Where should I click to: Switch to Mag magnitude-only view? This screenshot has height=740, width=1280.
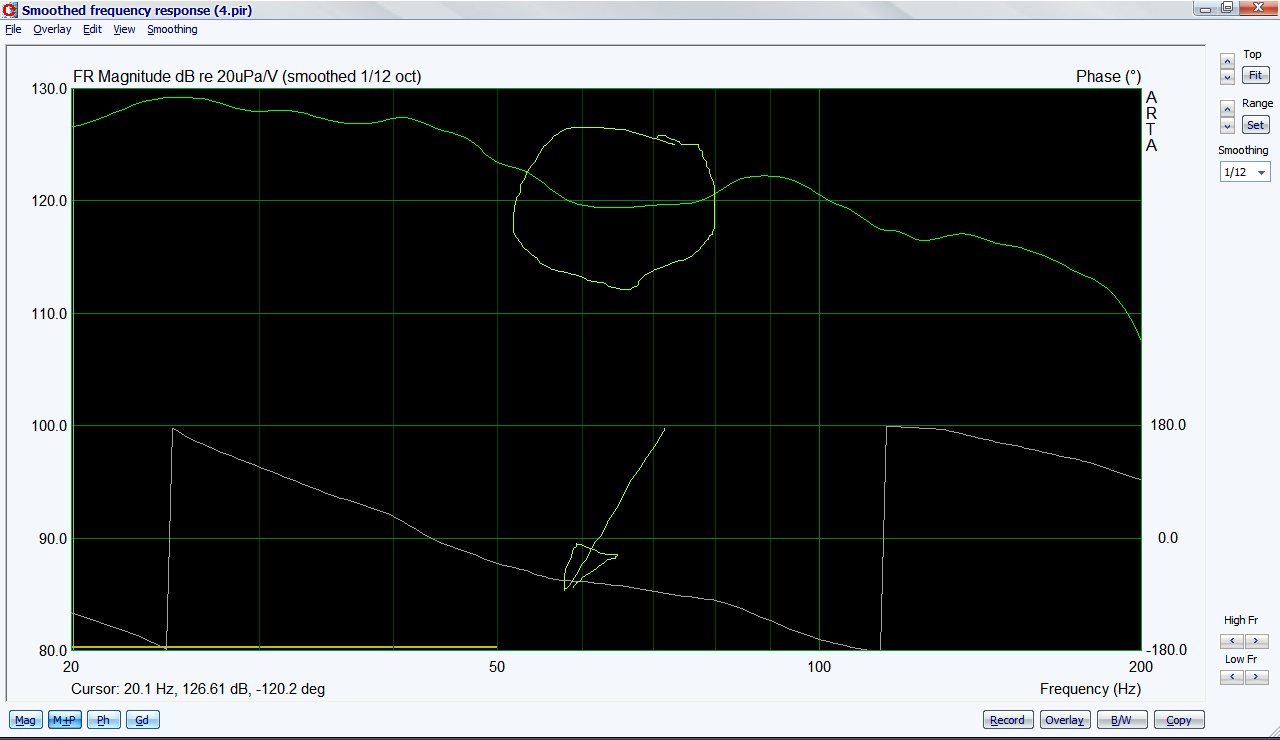point(25,720)
